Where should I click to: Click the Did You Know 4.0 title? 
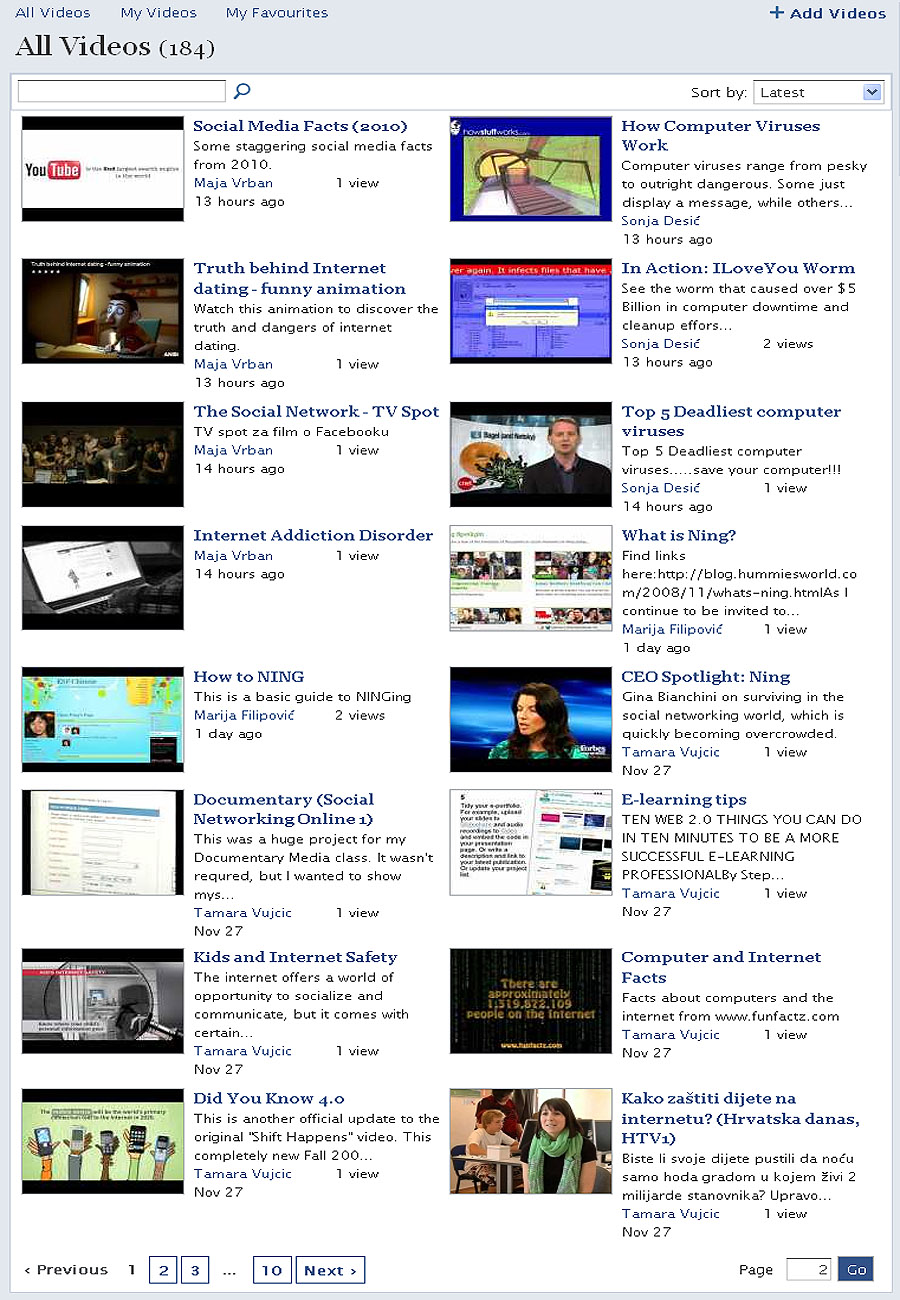(268, 1098)
